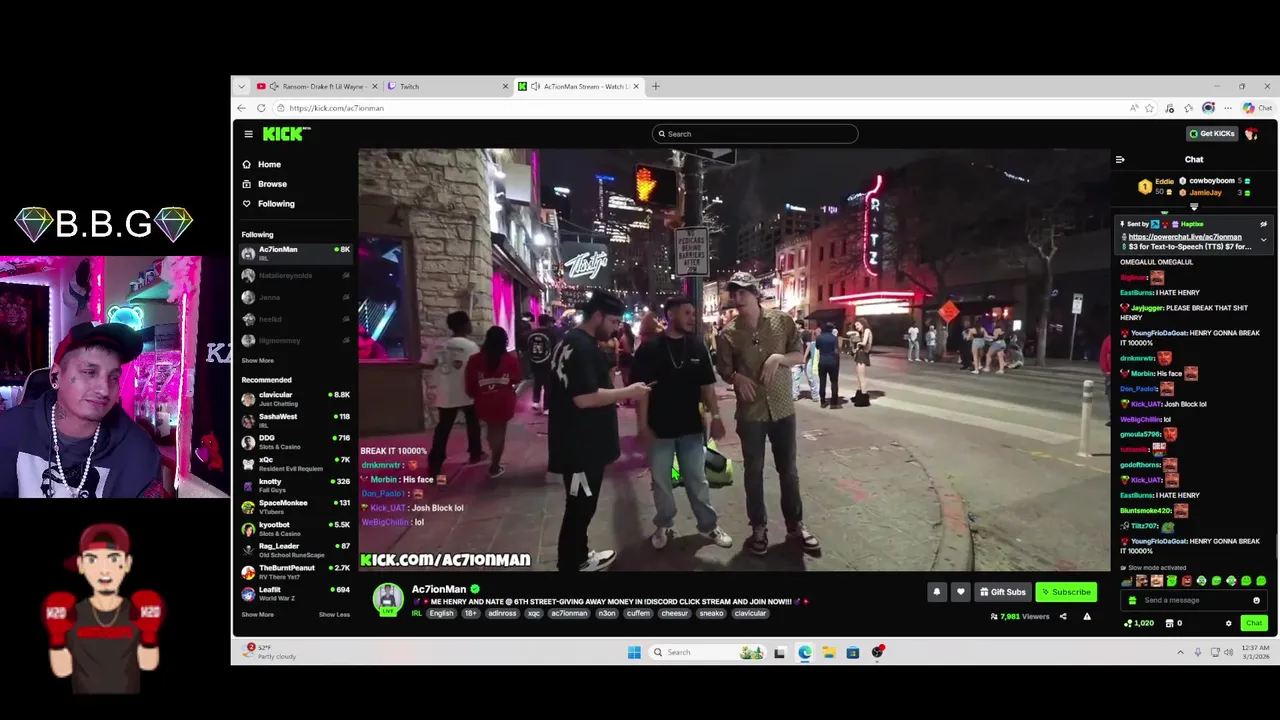Open SashaWest recommended channel
Screen dimensions: 1280x720
coord(295,420)
